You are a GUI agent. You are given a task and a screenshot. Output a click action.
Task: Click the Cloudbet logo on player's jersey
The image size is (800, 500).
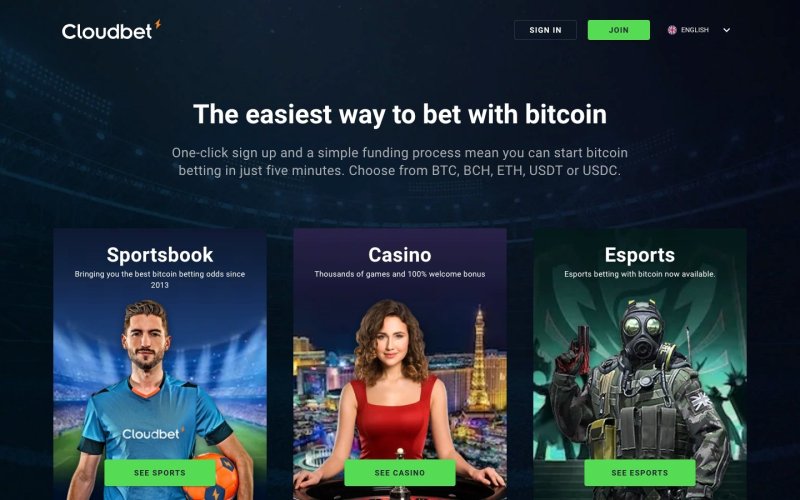(x=152, y=433)
